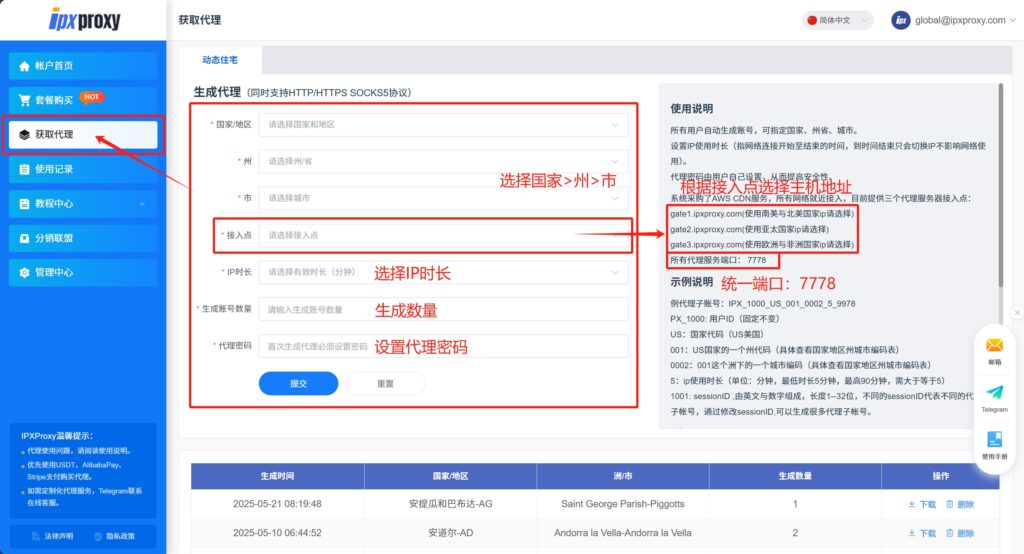Image resolution: width=1024 pixels, height=554 pixels.
Task: Click the 使用说明 panel scrollbar
Action: (1000, 185)
